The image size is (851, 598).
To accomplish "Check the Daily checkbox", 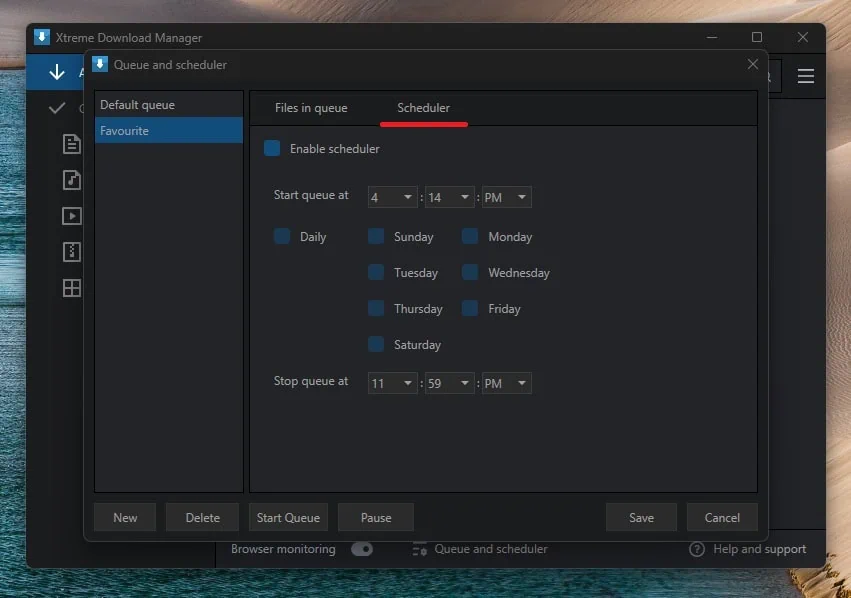I will point(282,236).
